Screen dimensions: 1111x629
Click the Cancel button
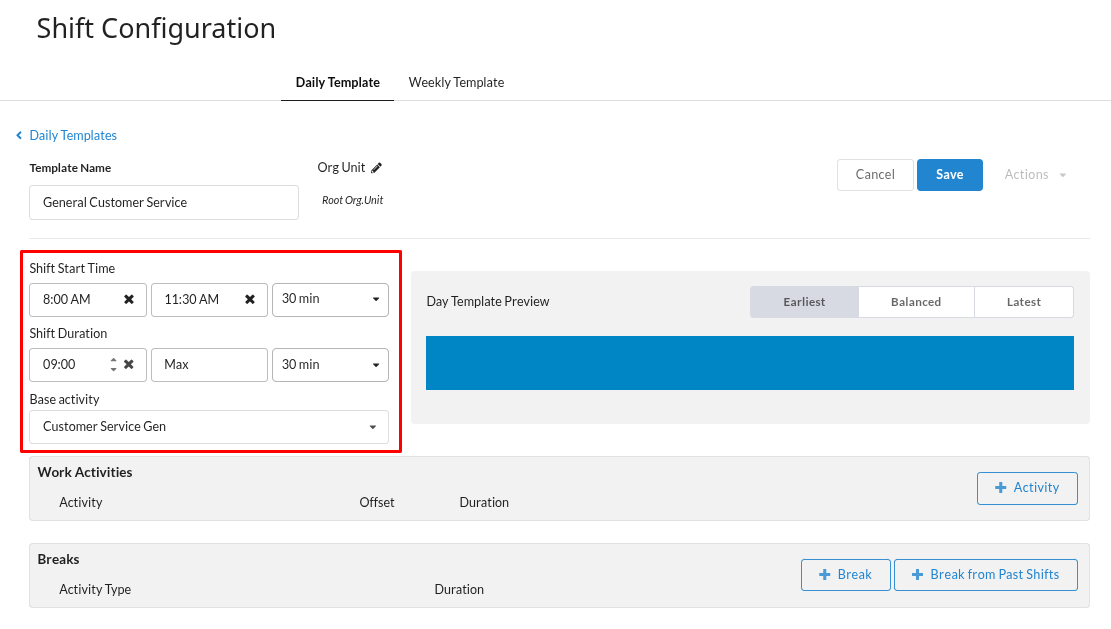(x=875, y=175)
